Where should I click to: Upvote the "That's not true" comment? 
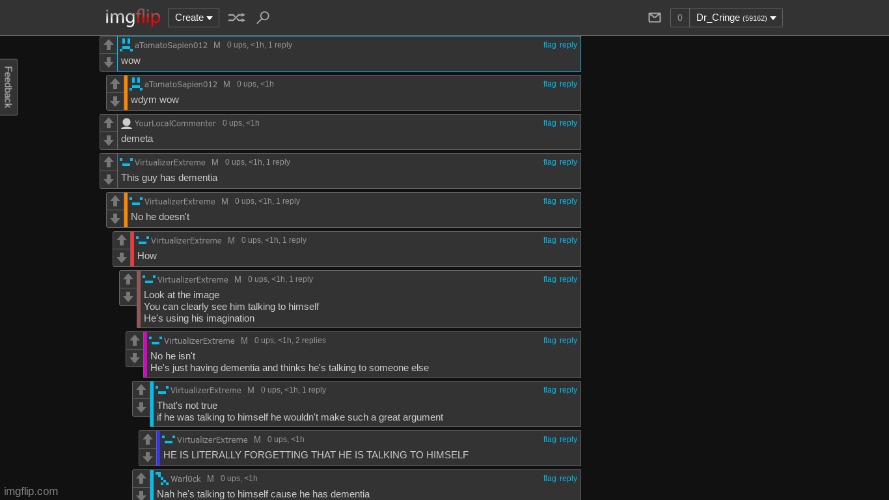click(x=141, y=390)
